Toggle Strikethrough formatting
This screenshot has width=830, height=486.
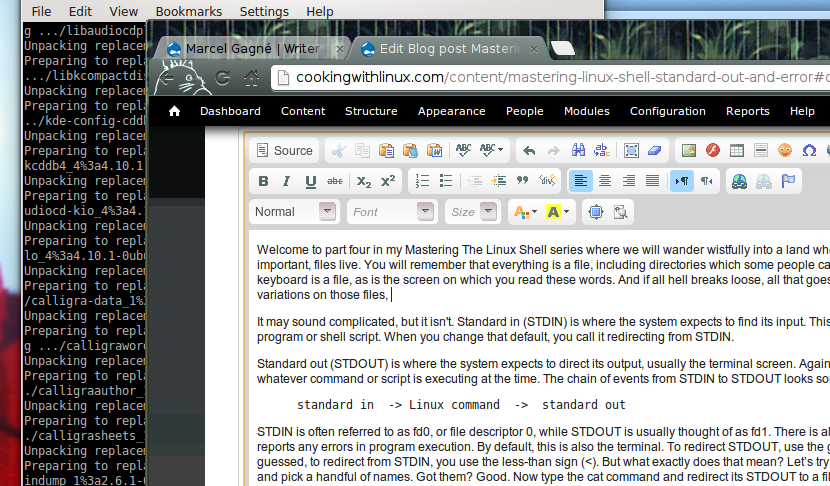335,181
